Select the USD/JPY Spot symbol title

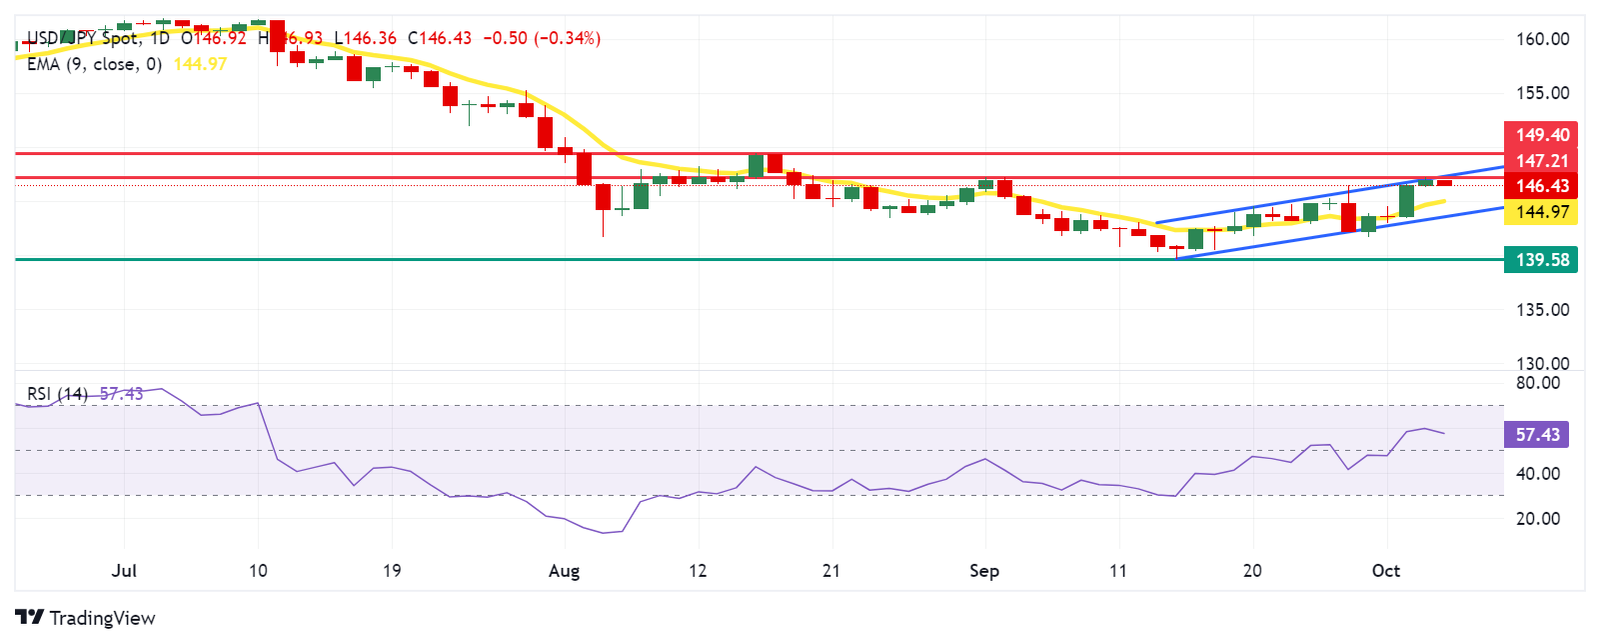tap(82, 38)
